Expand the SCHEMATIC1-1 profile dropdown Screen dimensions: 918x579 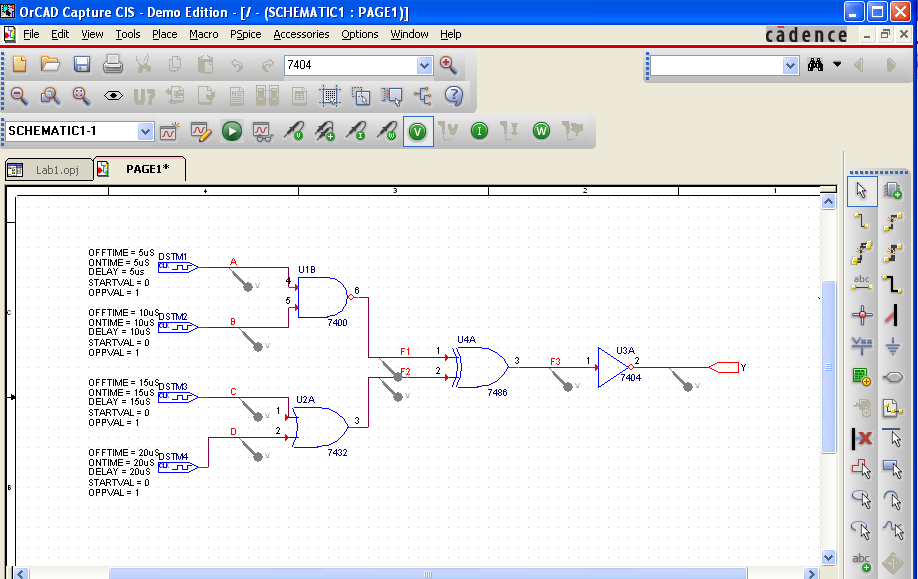tap(145, 132)
